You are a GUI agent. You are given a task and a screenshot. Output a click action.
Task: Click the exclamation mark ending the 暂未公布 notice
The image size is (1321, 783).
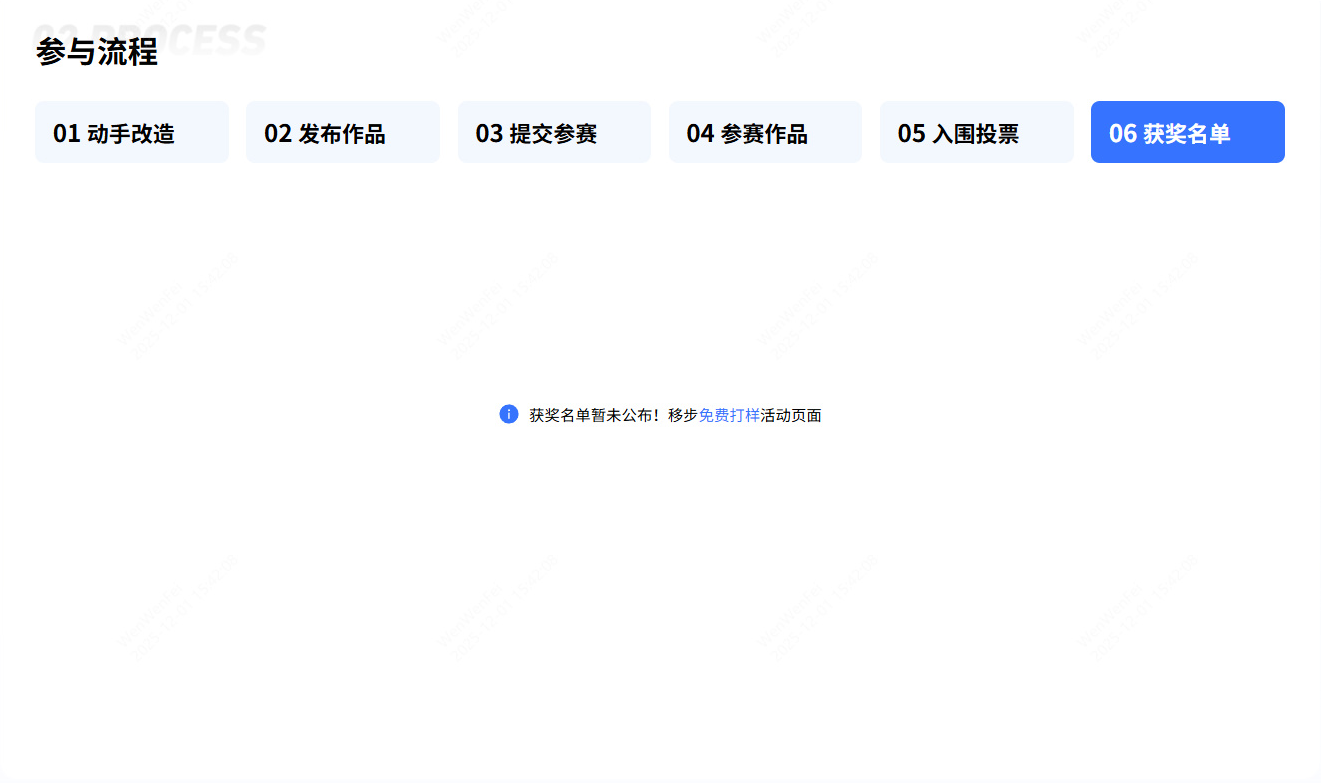657,415
